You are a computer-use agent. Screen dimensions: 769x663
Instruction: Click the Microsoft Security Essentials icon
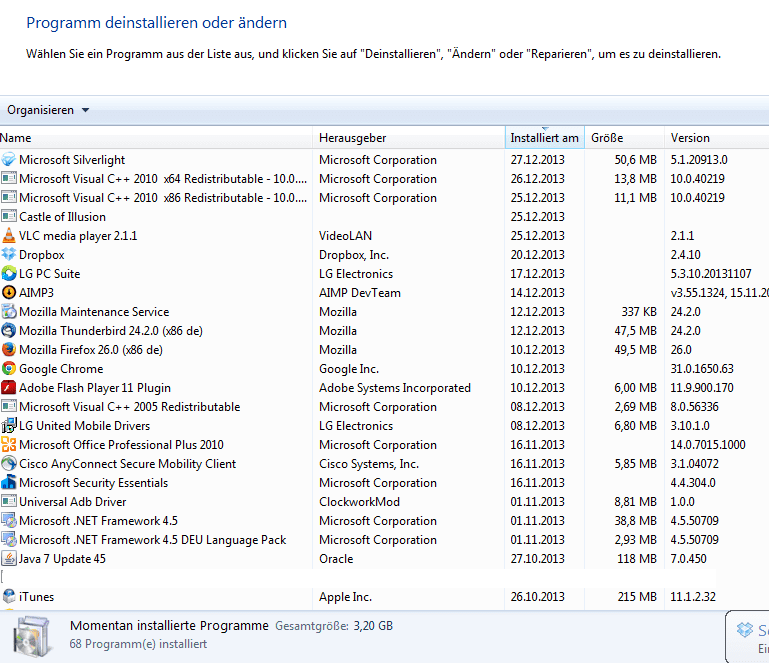(9, 483)
